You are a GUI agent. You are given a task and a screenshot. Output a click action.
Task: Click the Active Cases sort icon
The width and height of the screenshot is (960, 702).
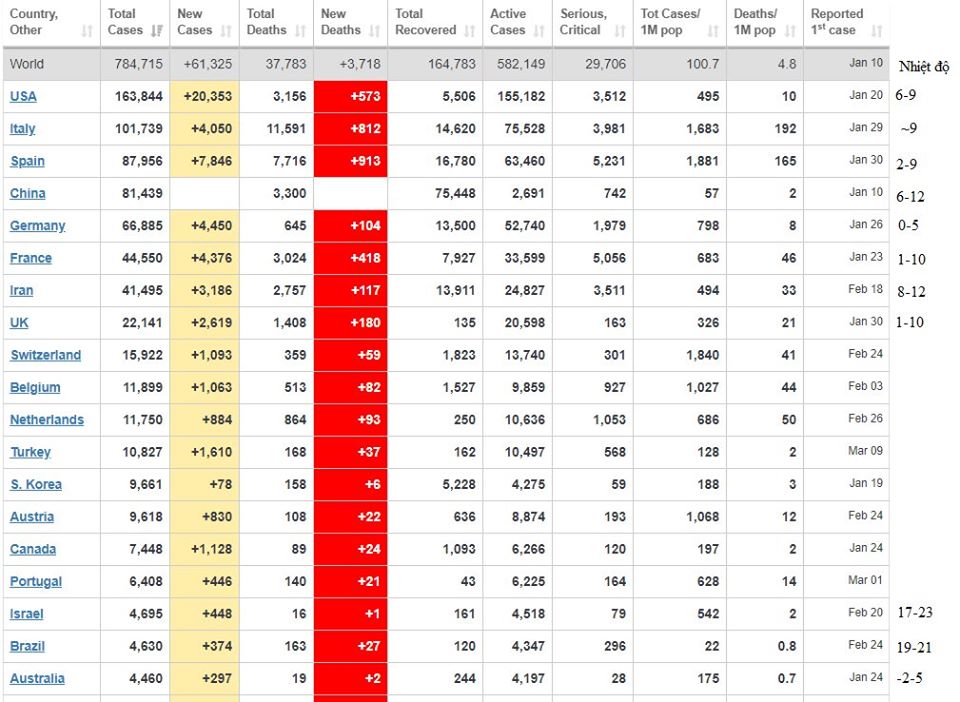[x=540, y=31]
